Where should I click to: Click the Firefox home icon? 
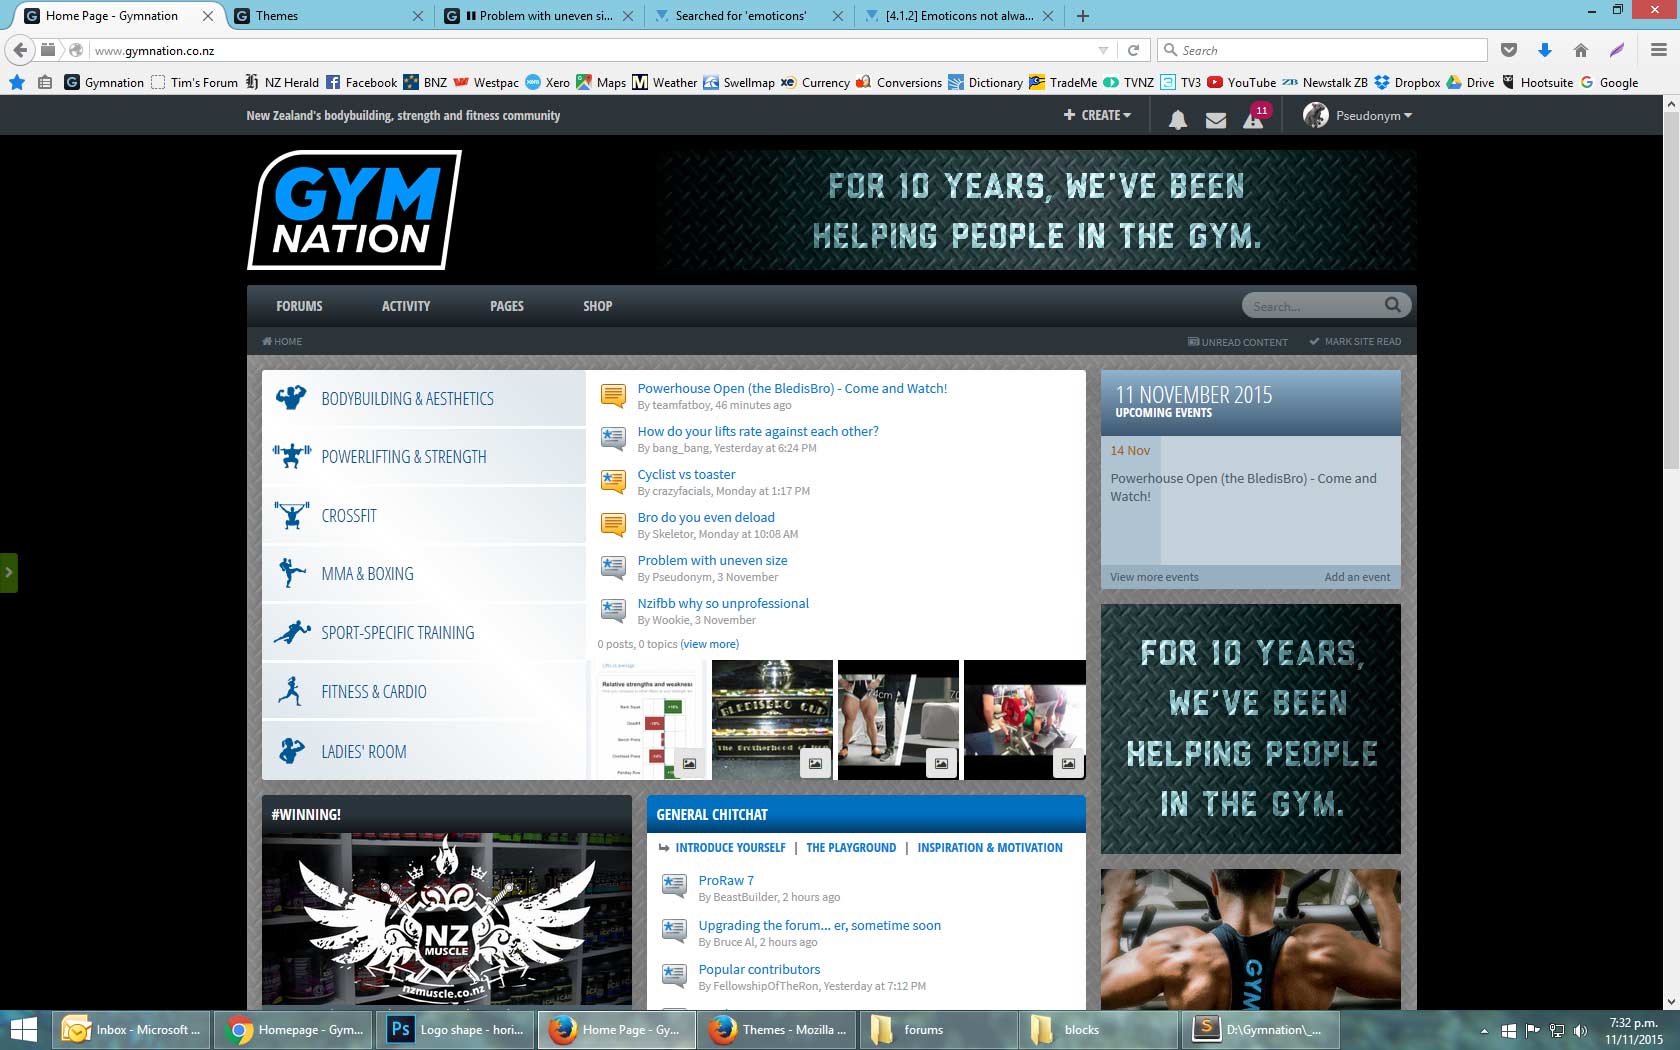point(1581,50)
